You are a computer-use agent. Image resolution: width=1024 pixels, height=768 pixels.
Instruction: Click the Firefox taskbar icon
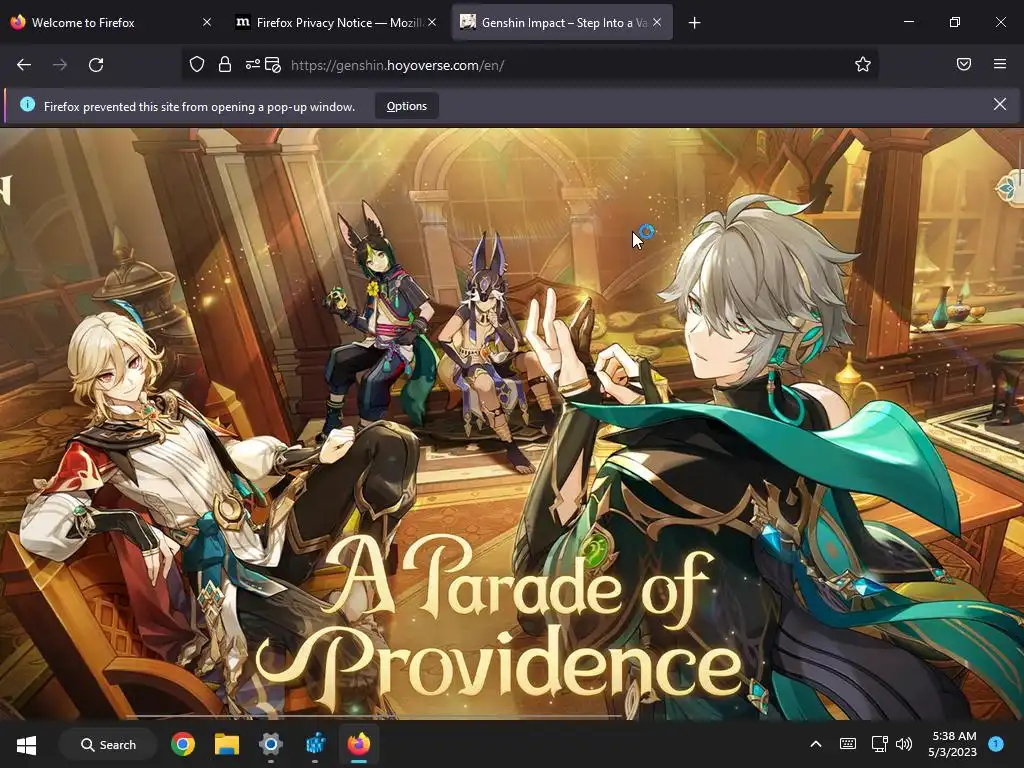[x=359, y=744]
